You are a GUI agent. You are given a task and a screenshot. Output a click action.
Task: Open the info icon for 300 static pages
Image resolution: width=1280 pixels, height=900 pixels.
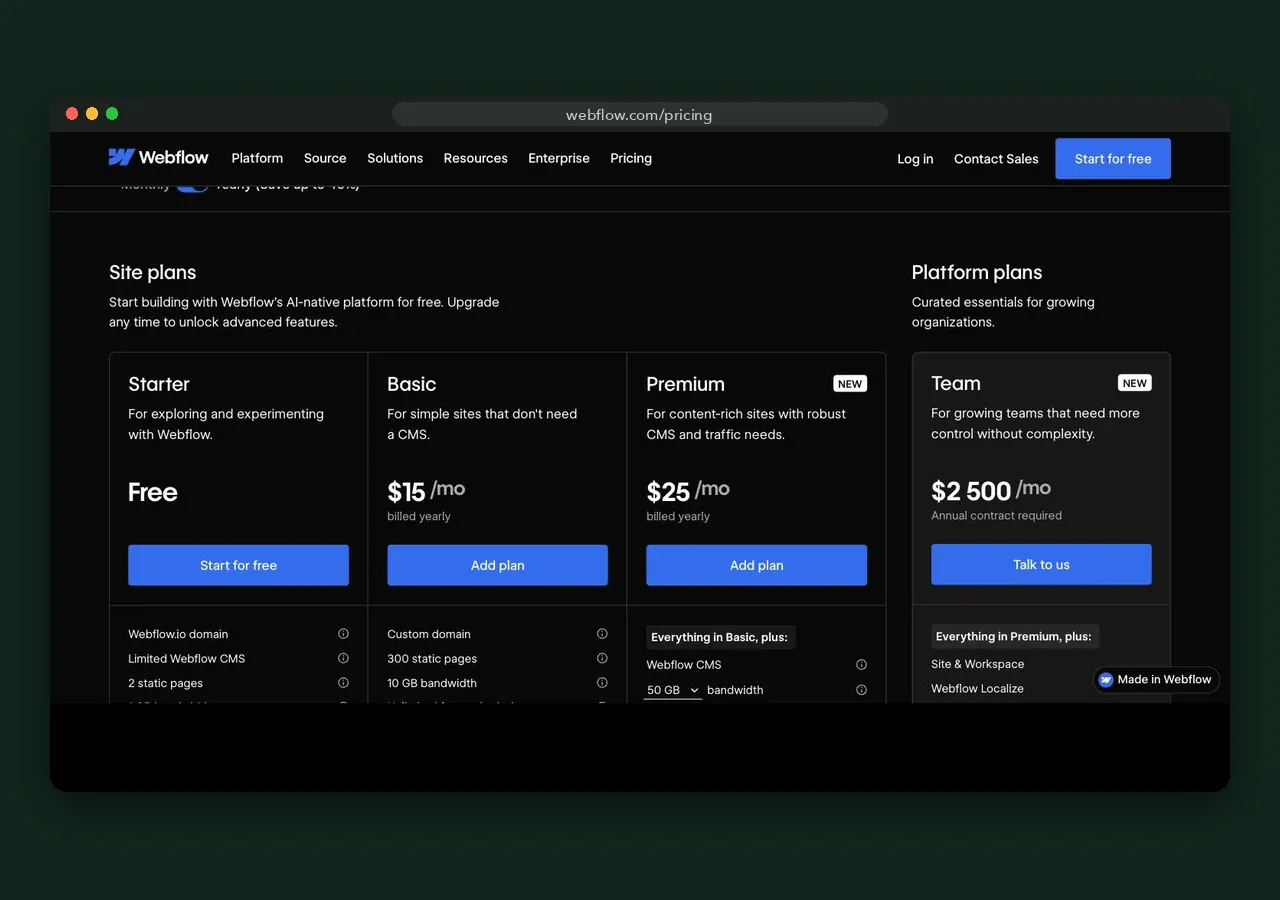click(602, 658)
